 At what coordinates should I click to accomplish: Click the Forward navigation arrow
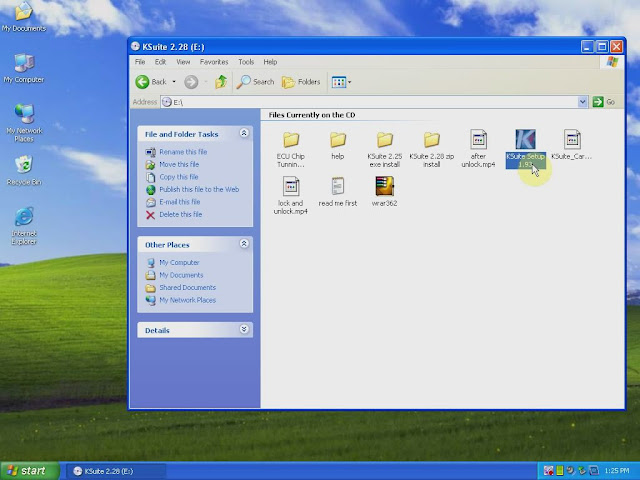pyautogui.click(x=191, y=82)
